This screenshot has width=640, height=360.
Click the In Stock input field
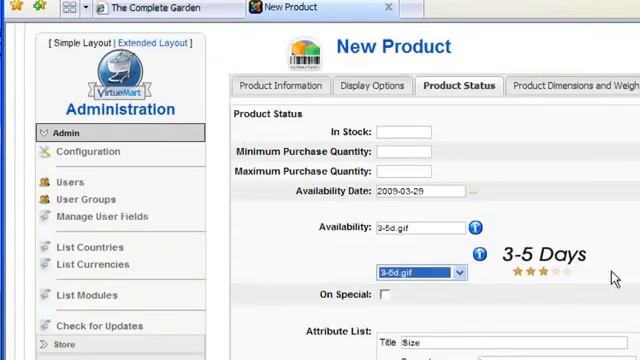tap(404, 132)
